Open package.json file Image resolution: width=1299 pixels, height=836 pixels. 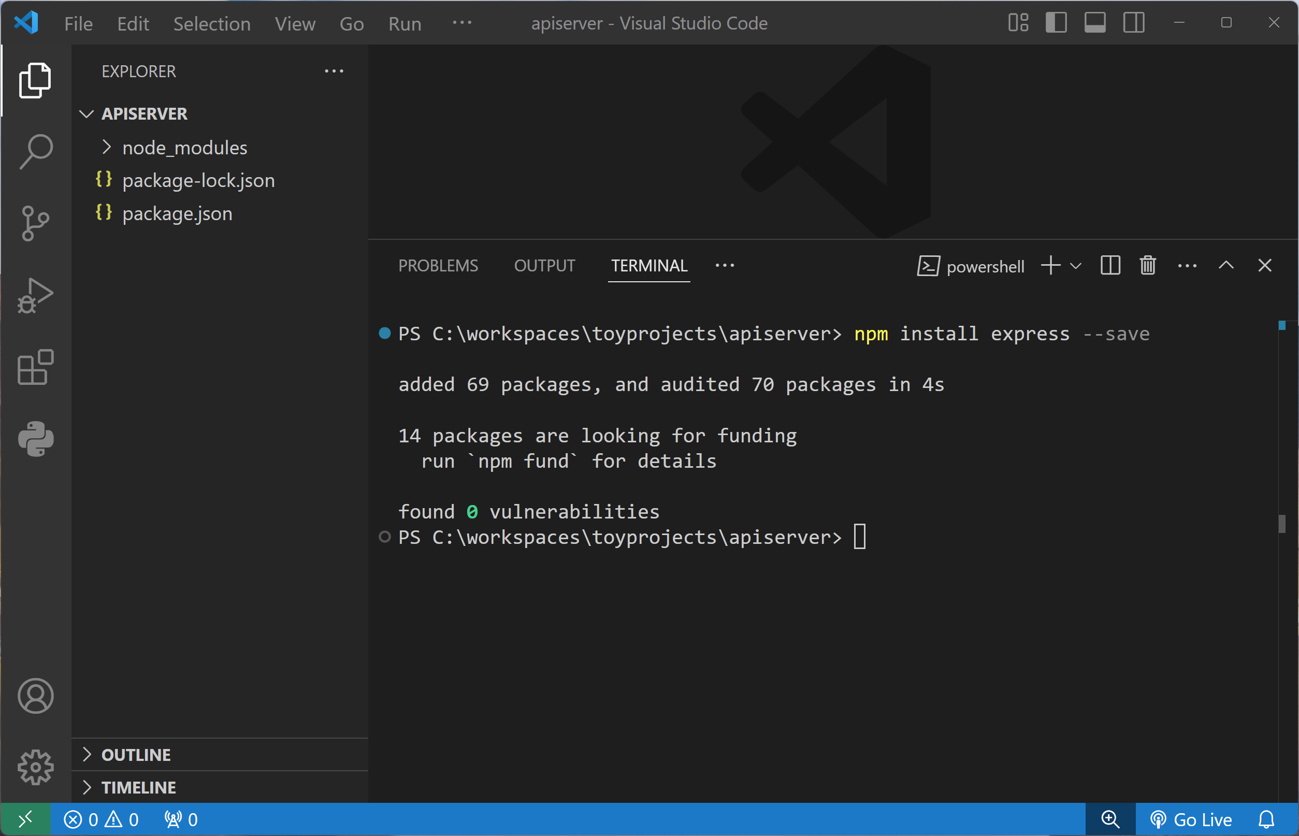[220, 213]
